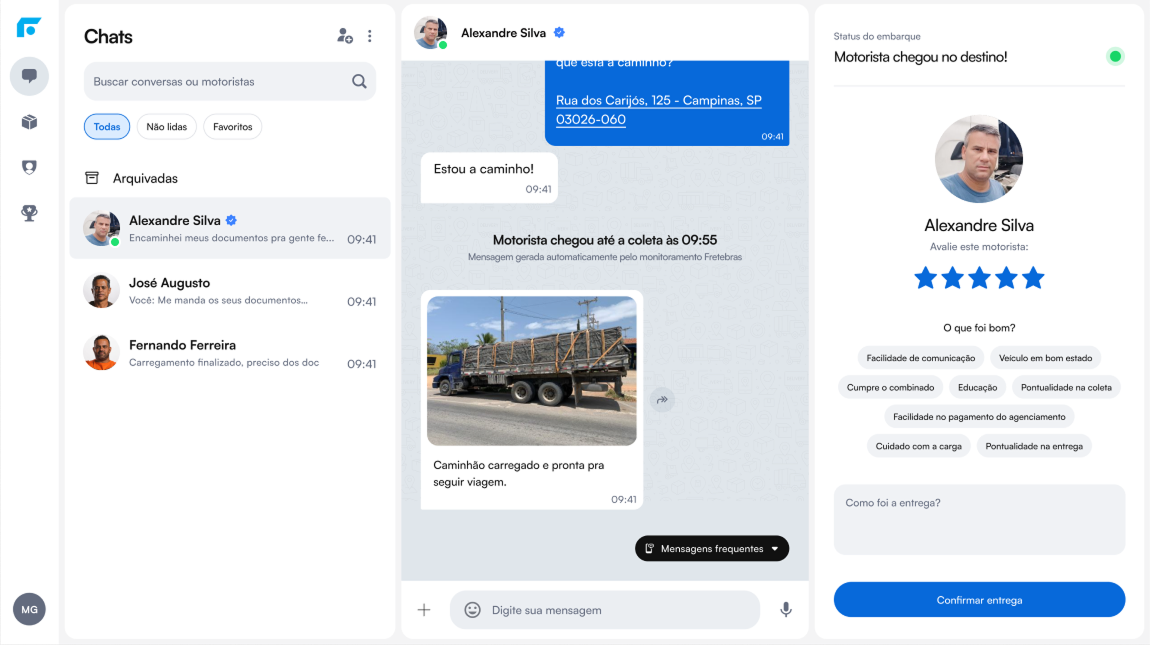Open the three-dot menu in Chats header

pos(370,36)
